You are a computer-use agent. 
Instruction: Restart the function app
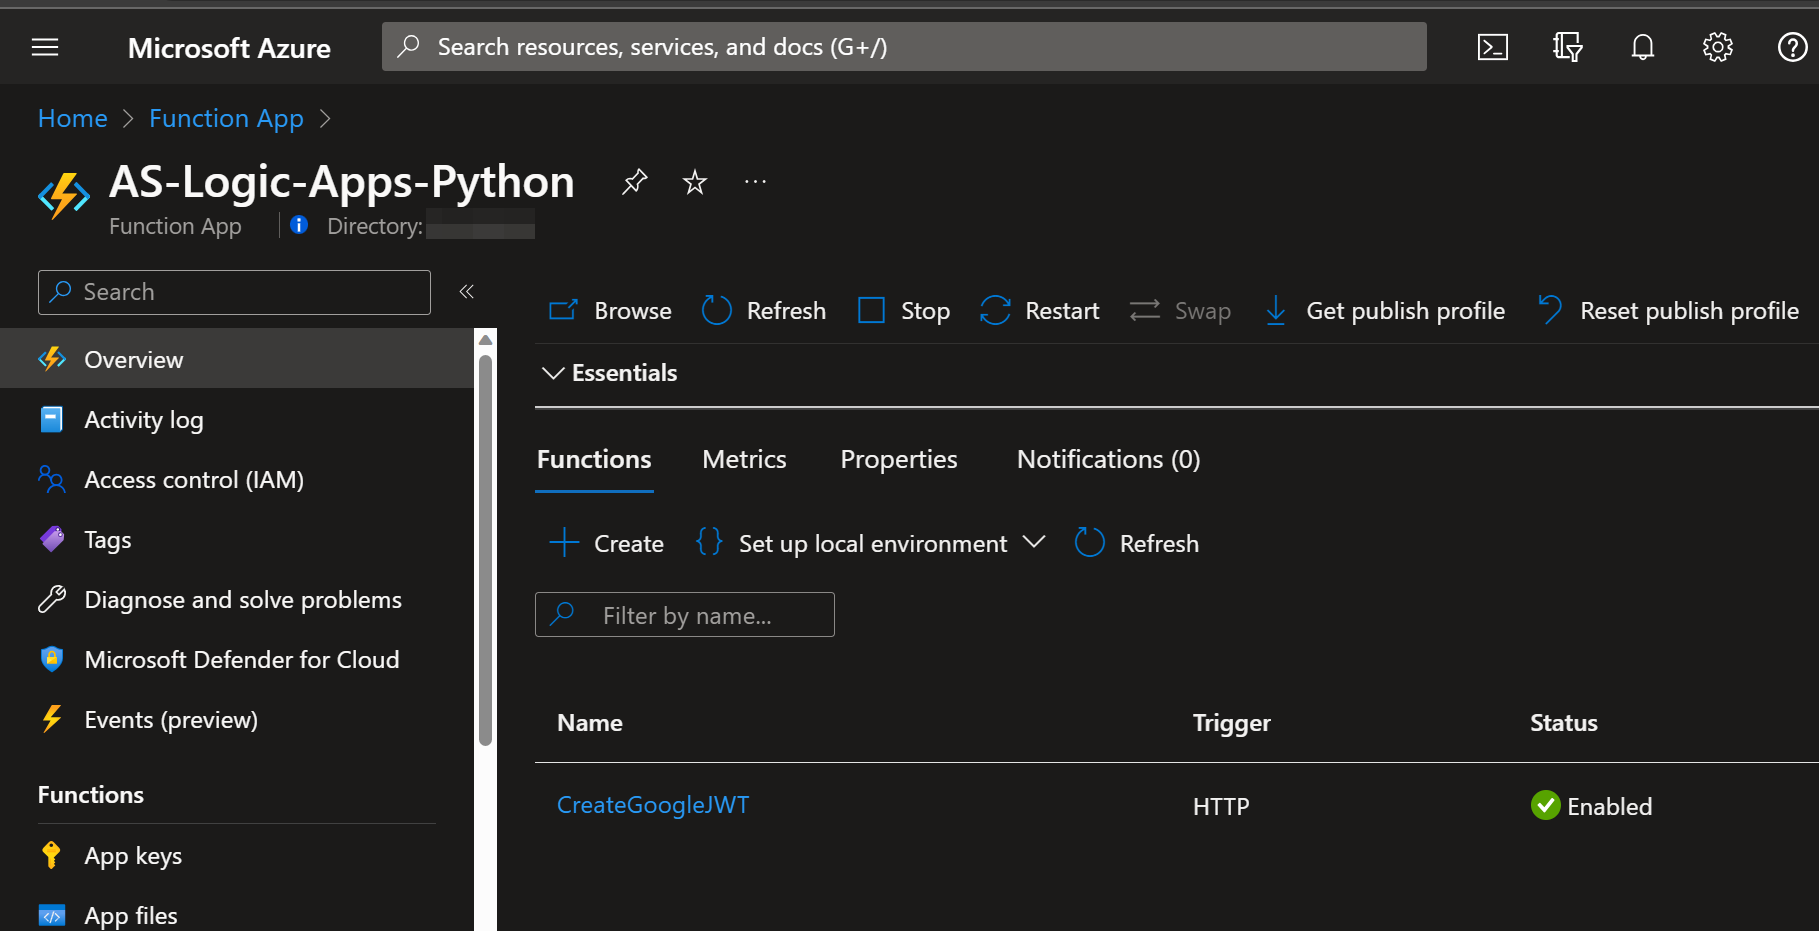1039,311
